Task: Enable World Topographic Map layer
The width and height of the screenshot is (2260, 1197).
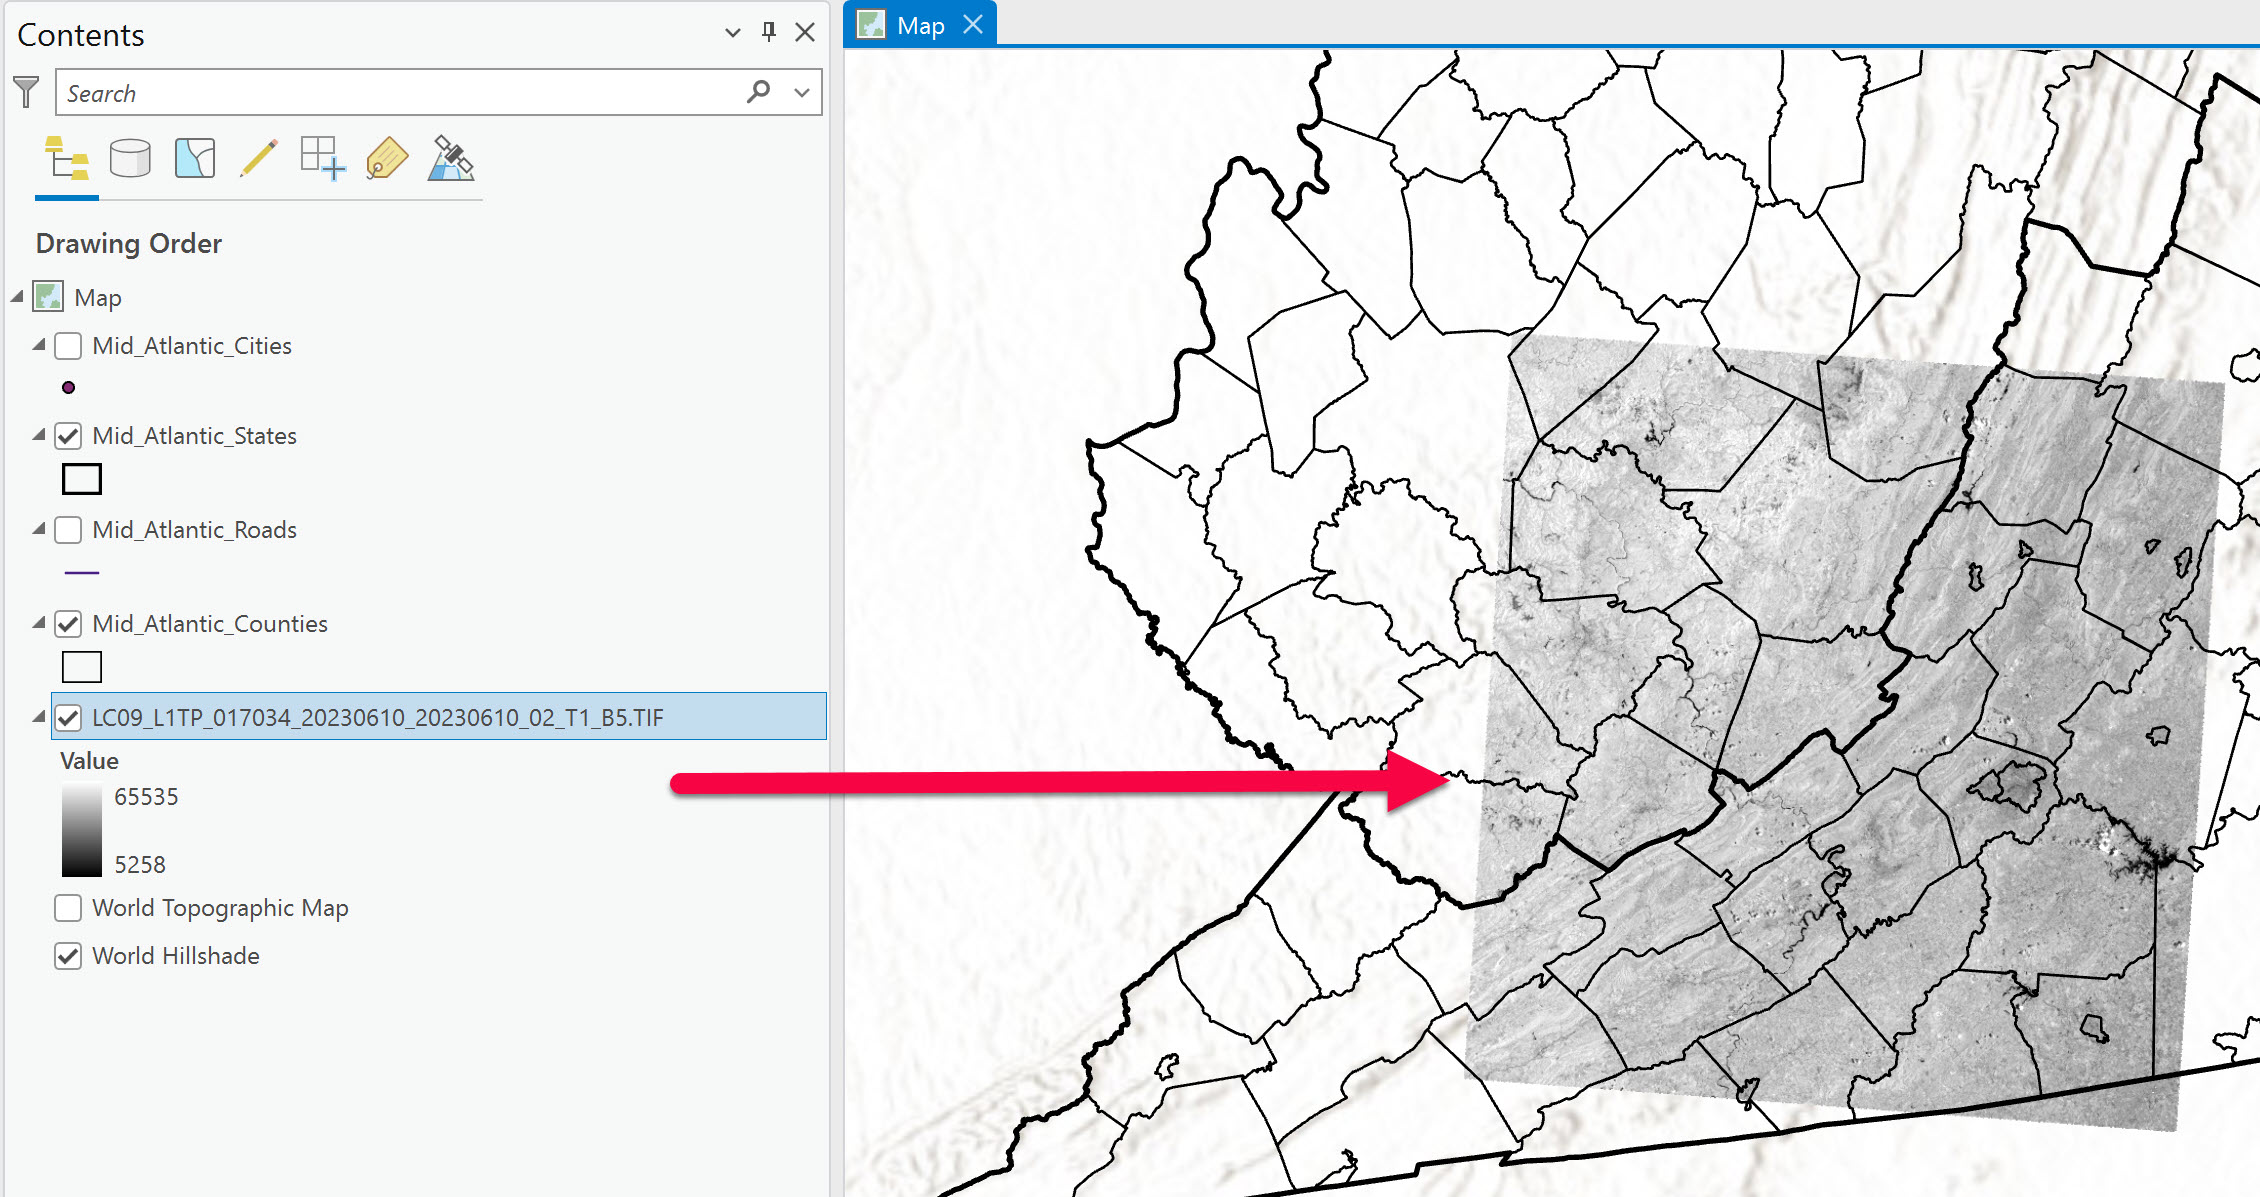Action: (x=70, y=907)
